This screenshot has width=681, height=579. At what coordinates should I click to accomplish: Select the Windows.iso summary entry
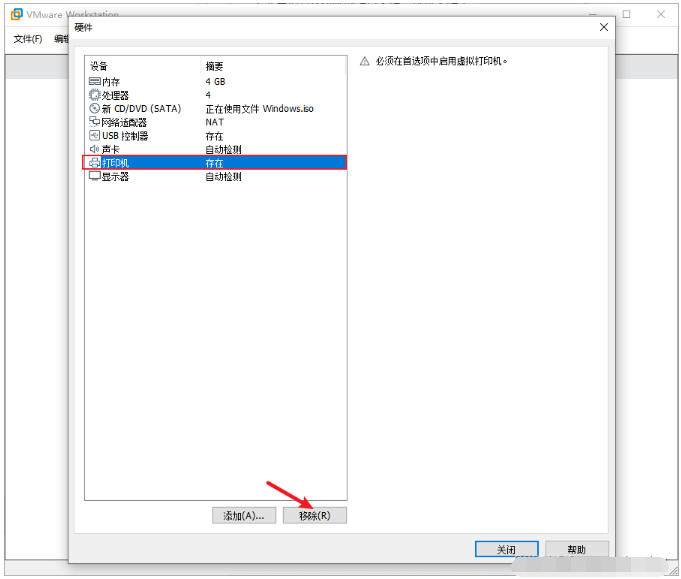coord(259,109)
